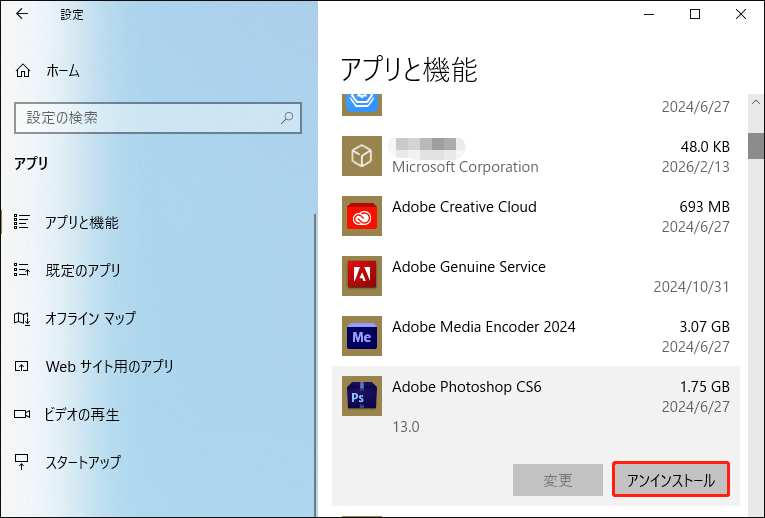The image size is (765, 518).
Task: Open オフライン マップ in the sidebar
Action: pos(91,318)
